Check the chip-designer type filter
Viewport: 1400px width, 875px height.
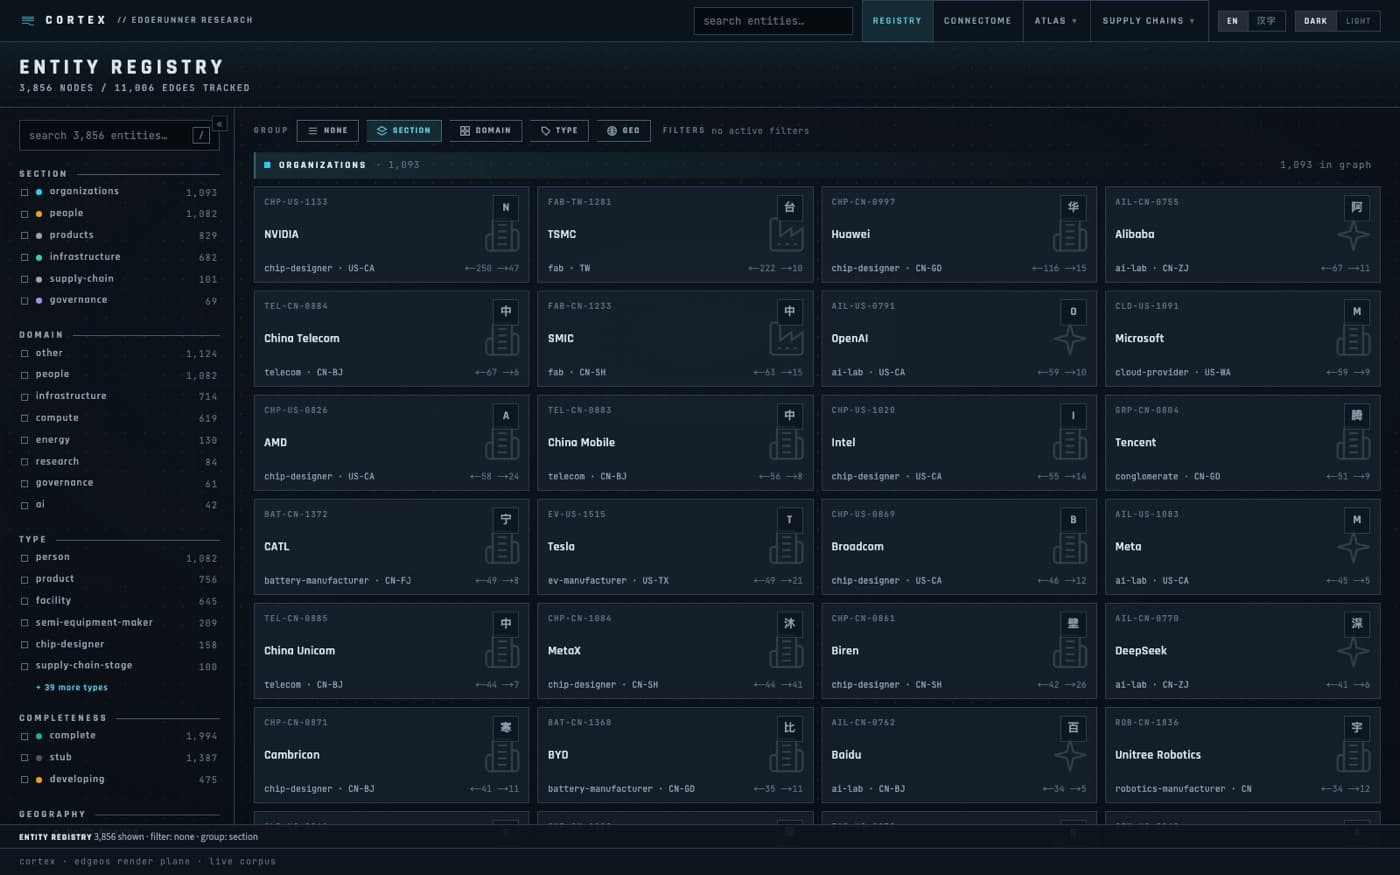[24, 644]
